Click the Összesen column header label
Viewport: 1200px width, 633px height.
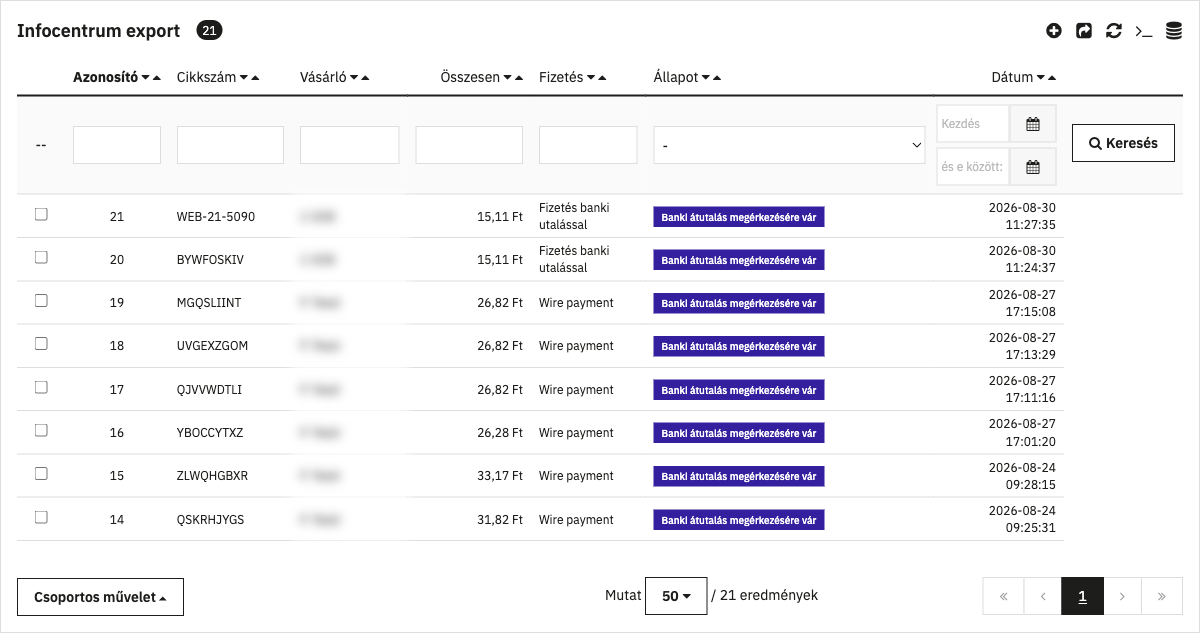pyautogui.click(x=470, y=77)
